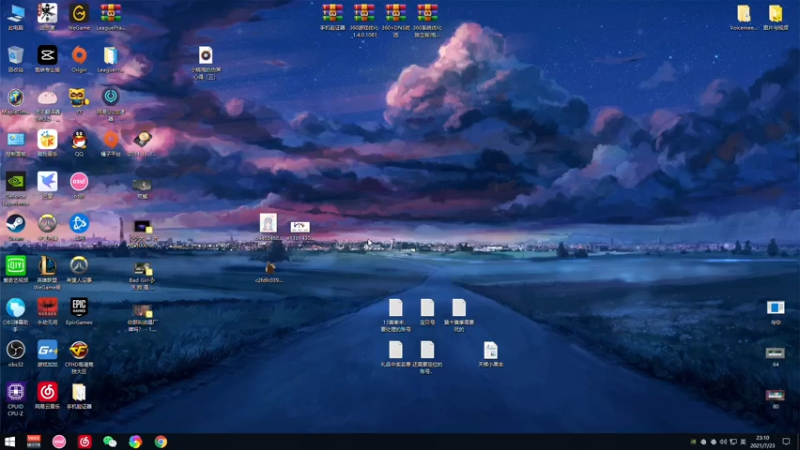Click the Windows Start button
The width and height of the screenshot is (800, 450).
[x=10, y=441]
